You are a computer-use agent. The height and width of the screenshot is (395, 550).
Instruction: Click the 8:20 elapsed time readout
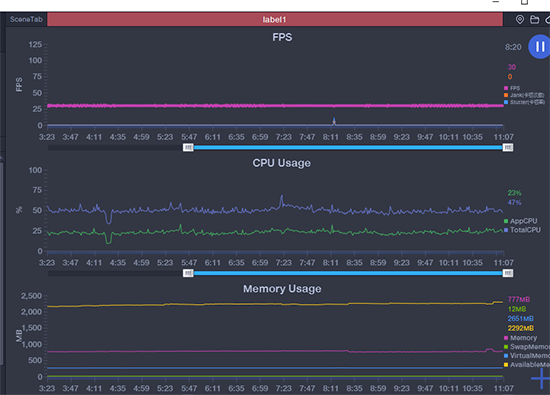click(513, 47)
